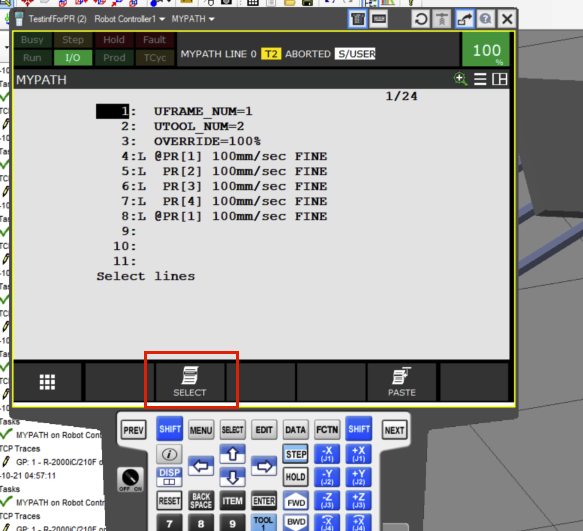
Task: Open the help question mark icon
Action: (486, 19)
